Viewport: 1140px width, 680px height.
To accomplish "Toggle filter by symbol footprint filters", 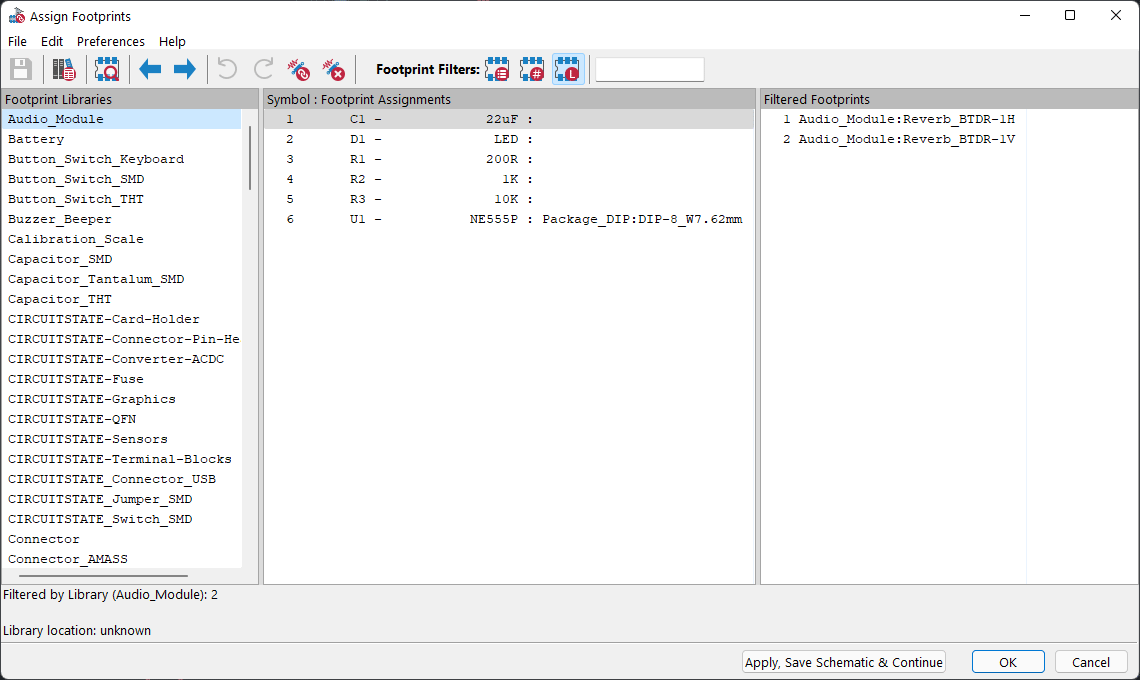I will 497,70.
